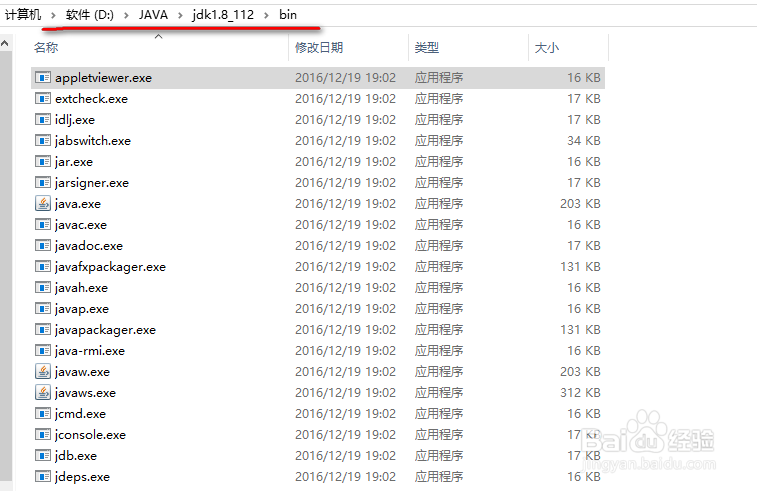Expand breadcrumb chevron after 计算机
This screenshot has height=491, width=757.
coord(54,15)
